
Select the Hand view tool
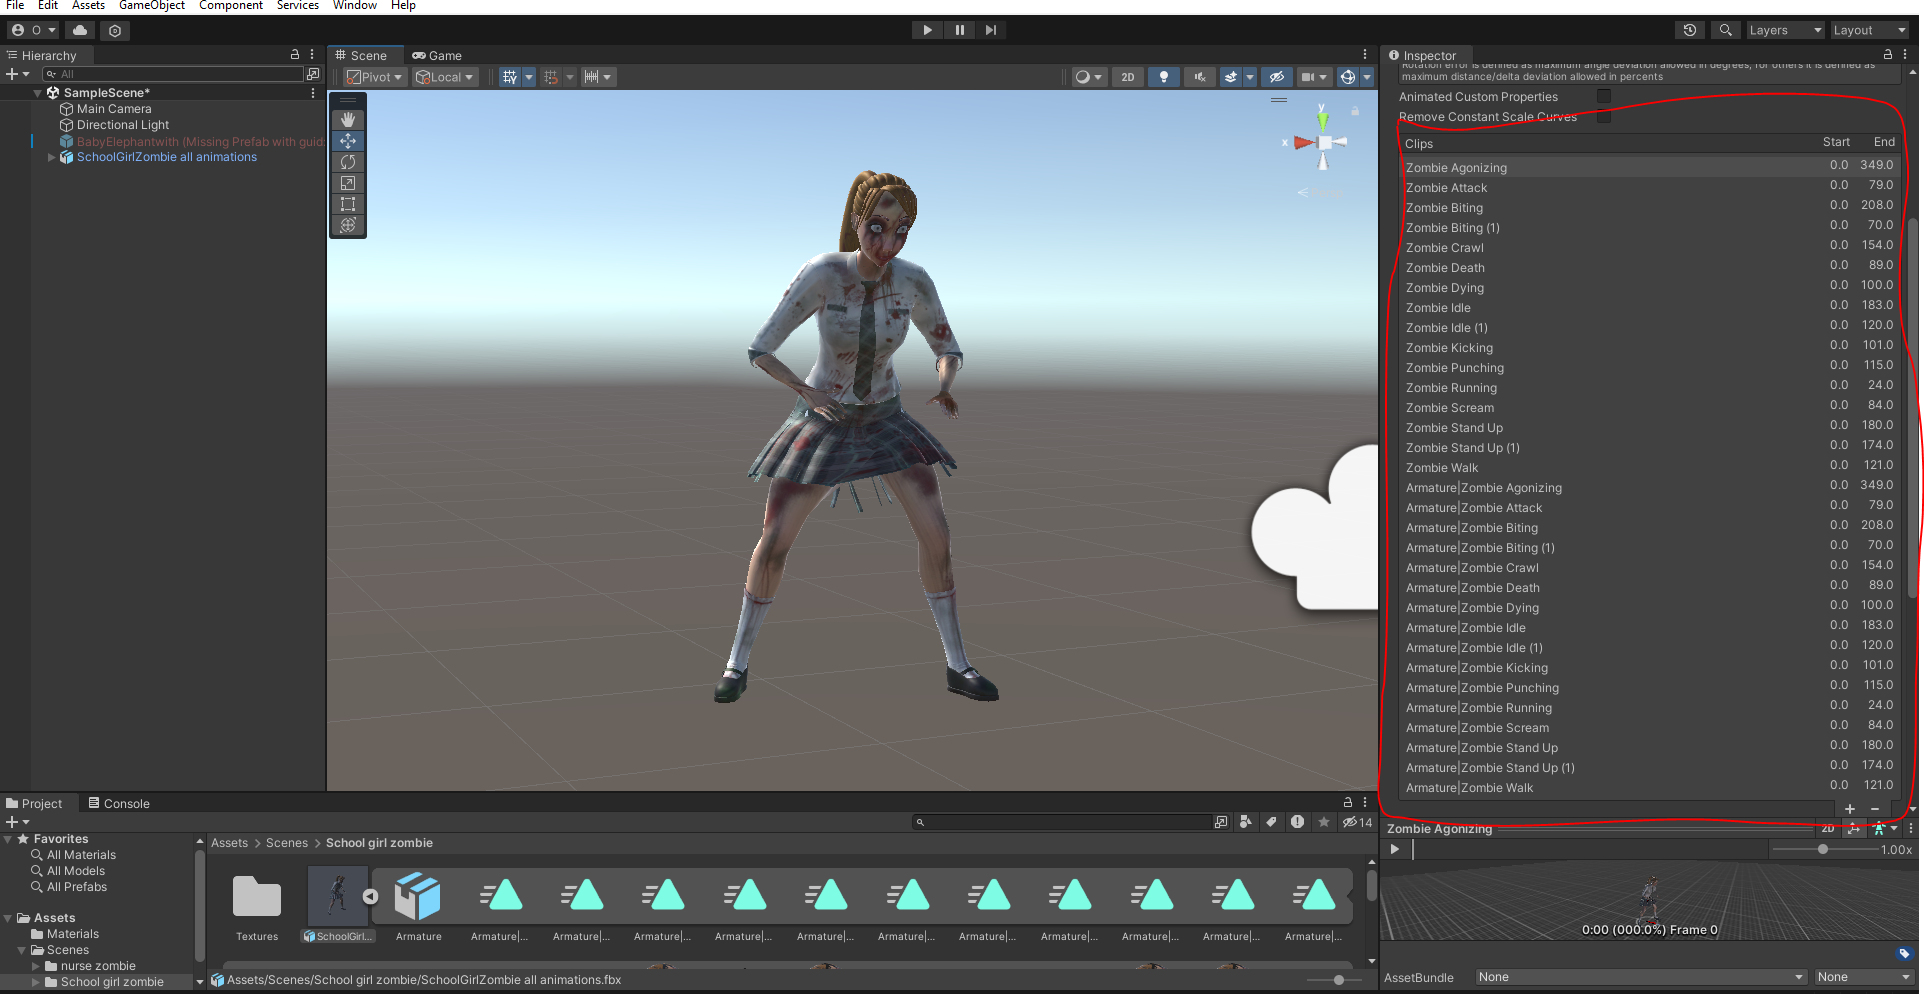348,120
